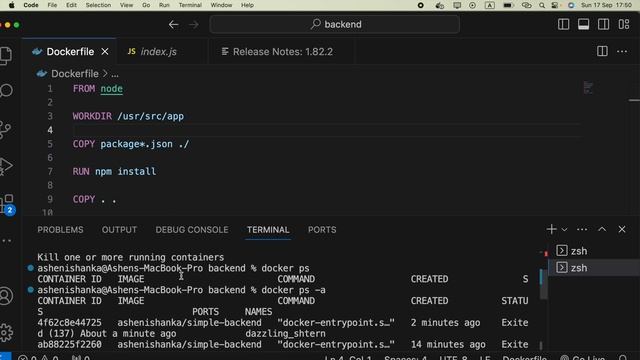Click container ID ab88225f2260 in terminal

[x=69, y=344]
